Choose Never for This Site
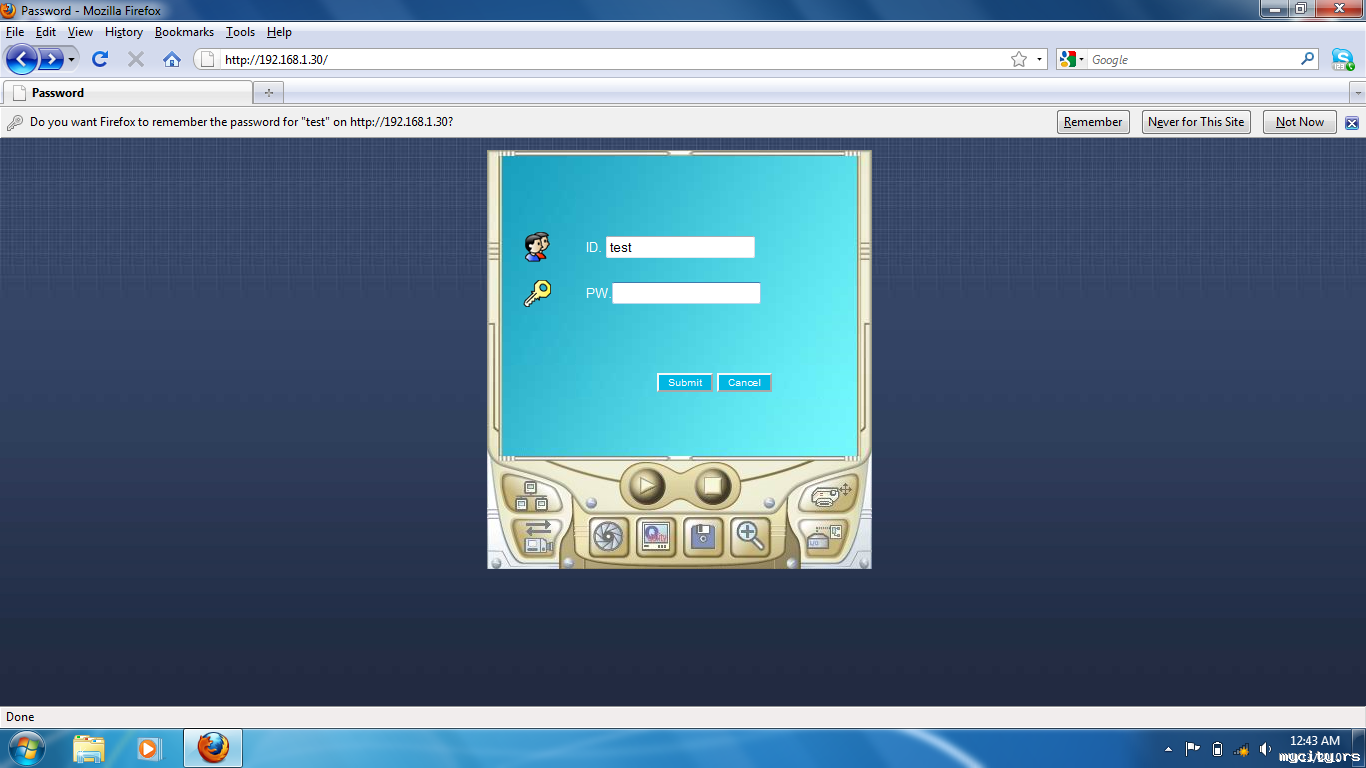This screenshot has height=768, width=1366. click(x=1196, y=122)
